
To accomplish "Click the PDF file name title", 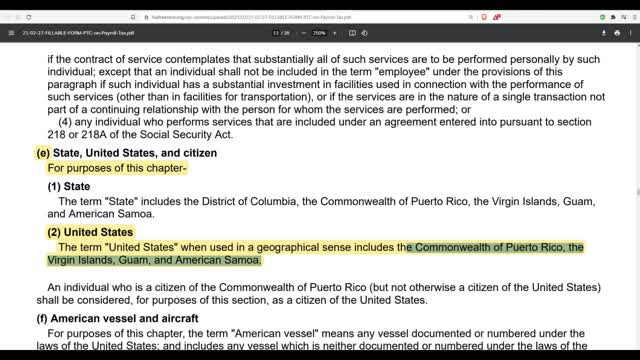I will pyautogui.click(x=78, y=33).
